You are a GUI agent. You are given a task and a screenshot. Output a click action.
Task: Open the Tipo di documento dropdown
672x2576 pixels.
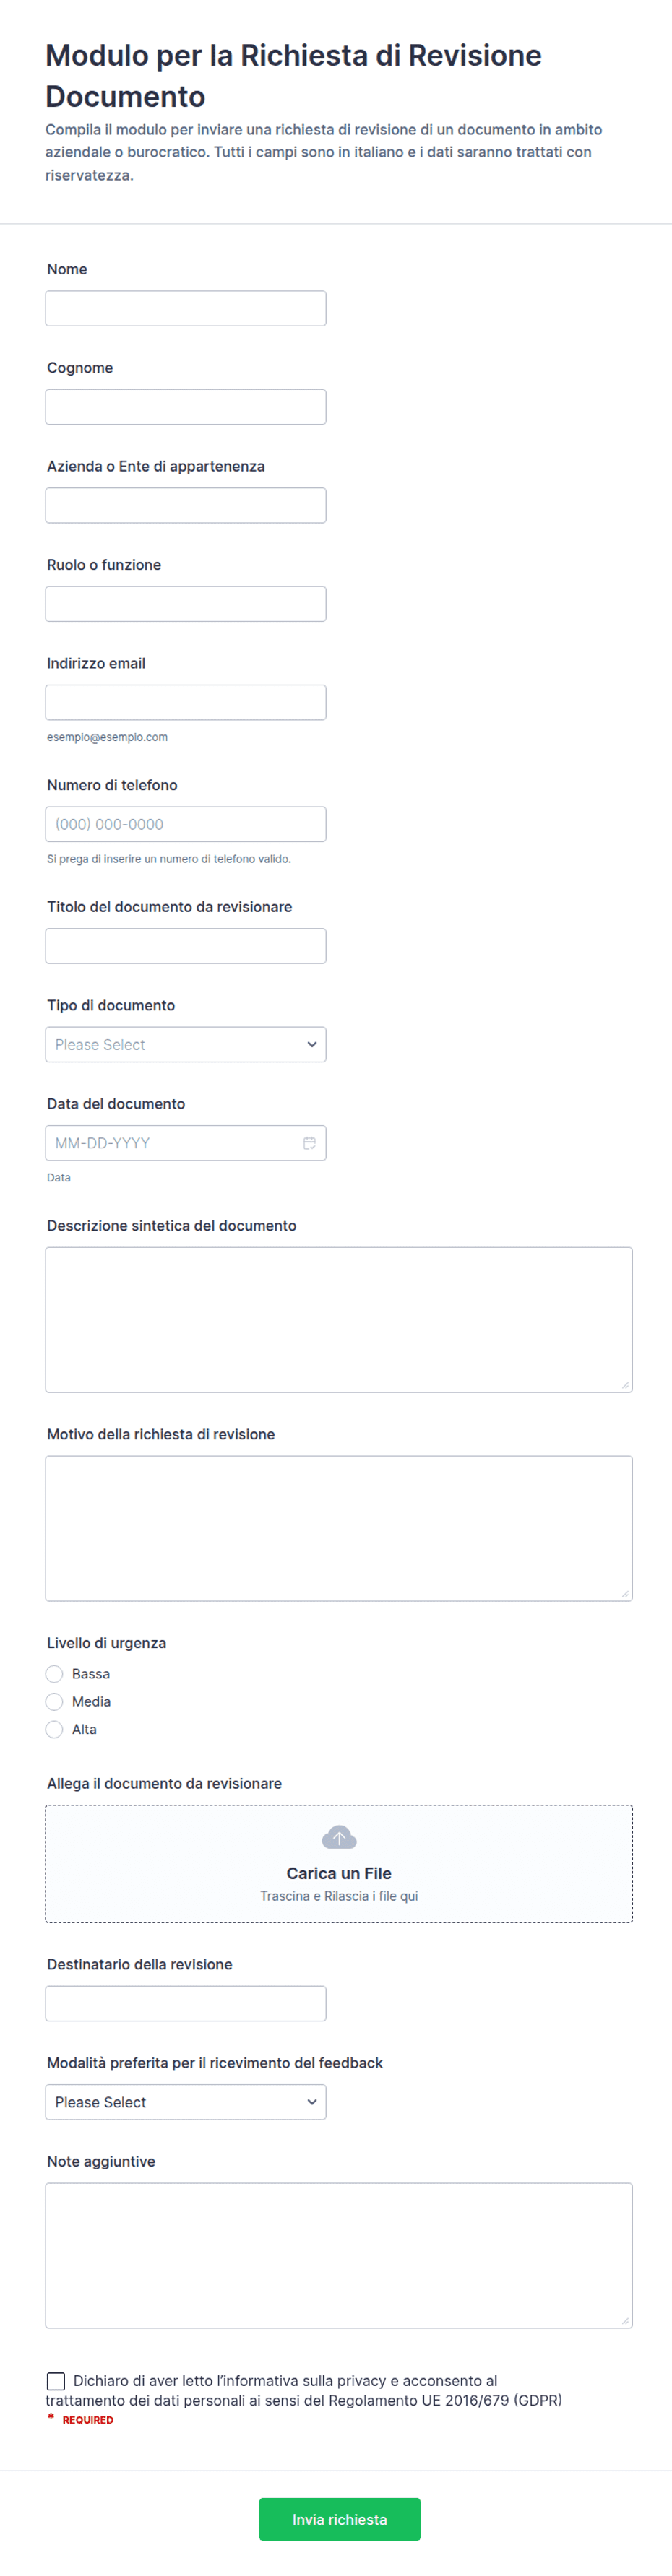pyautogui.click(x=186, y=1045)
